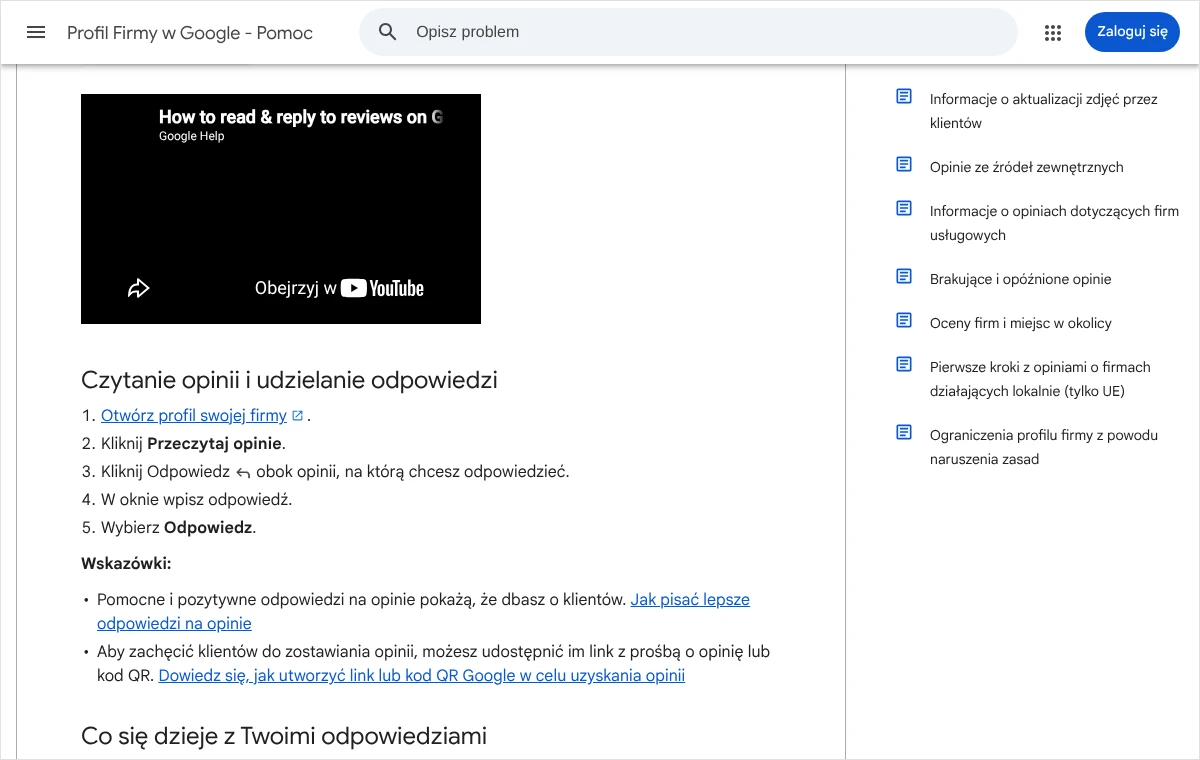Click heading Co się dzieje z Twoimi odpowiedziami
The width and height of the screenshot is (1200, 760).
(284, 736)
